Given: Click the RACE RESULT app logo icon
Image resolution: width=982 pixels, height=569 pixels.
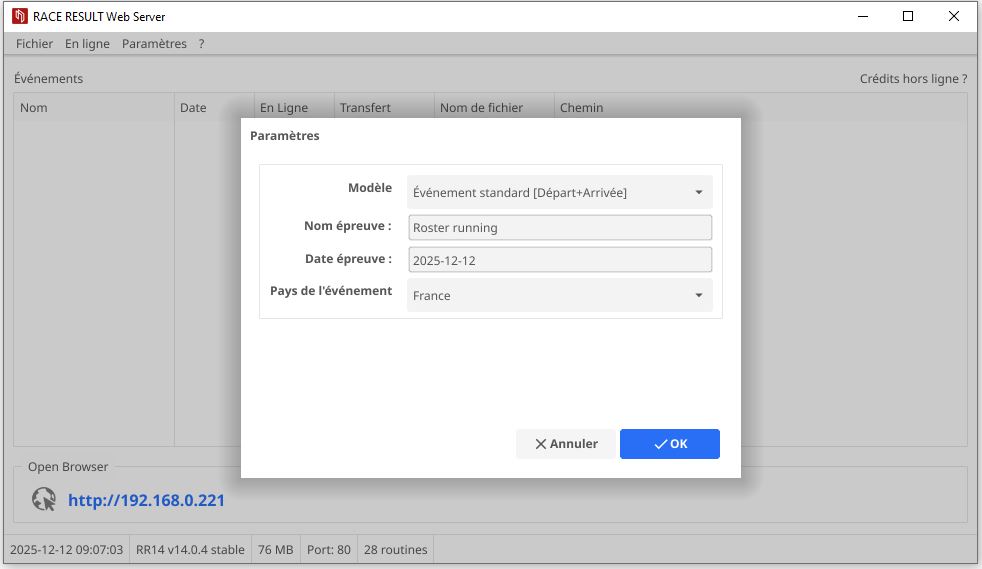Looking at the screenshot, I should [x=20, y=16].
